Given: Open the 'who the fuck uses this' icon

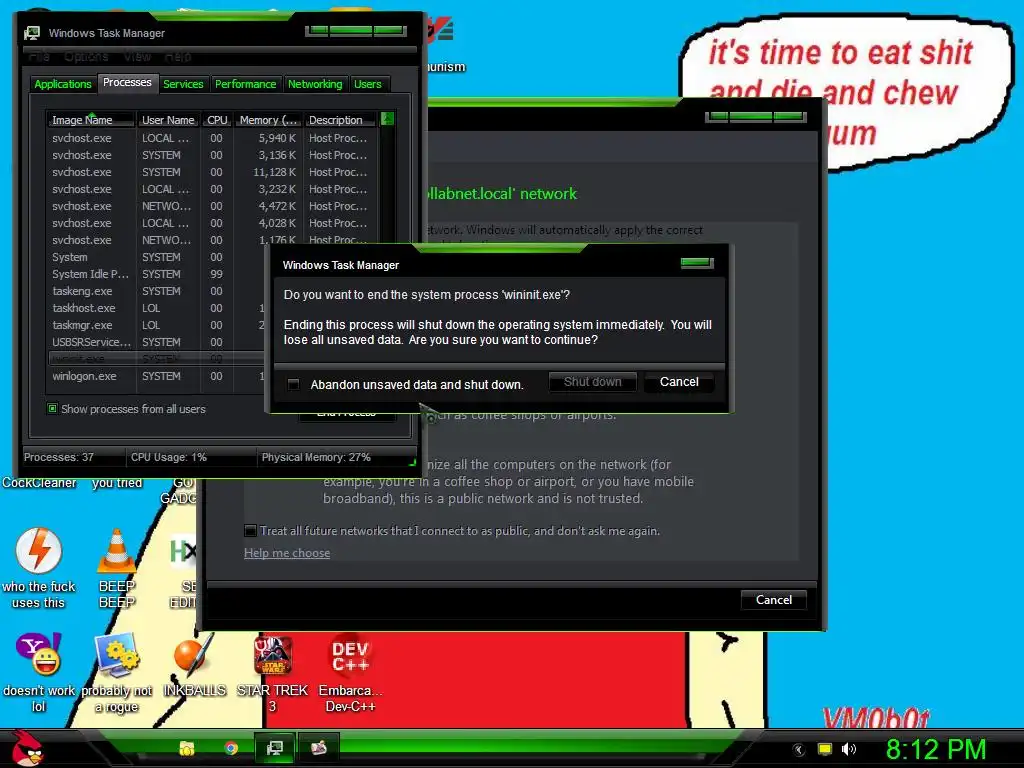Looking at the screenshot, I should 39,568.
